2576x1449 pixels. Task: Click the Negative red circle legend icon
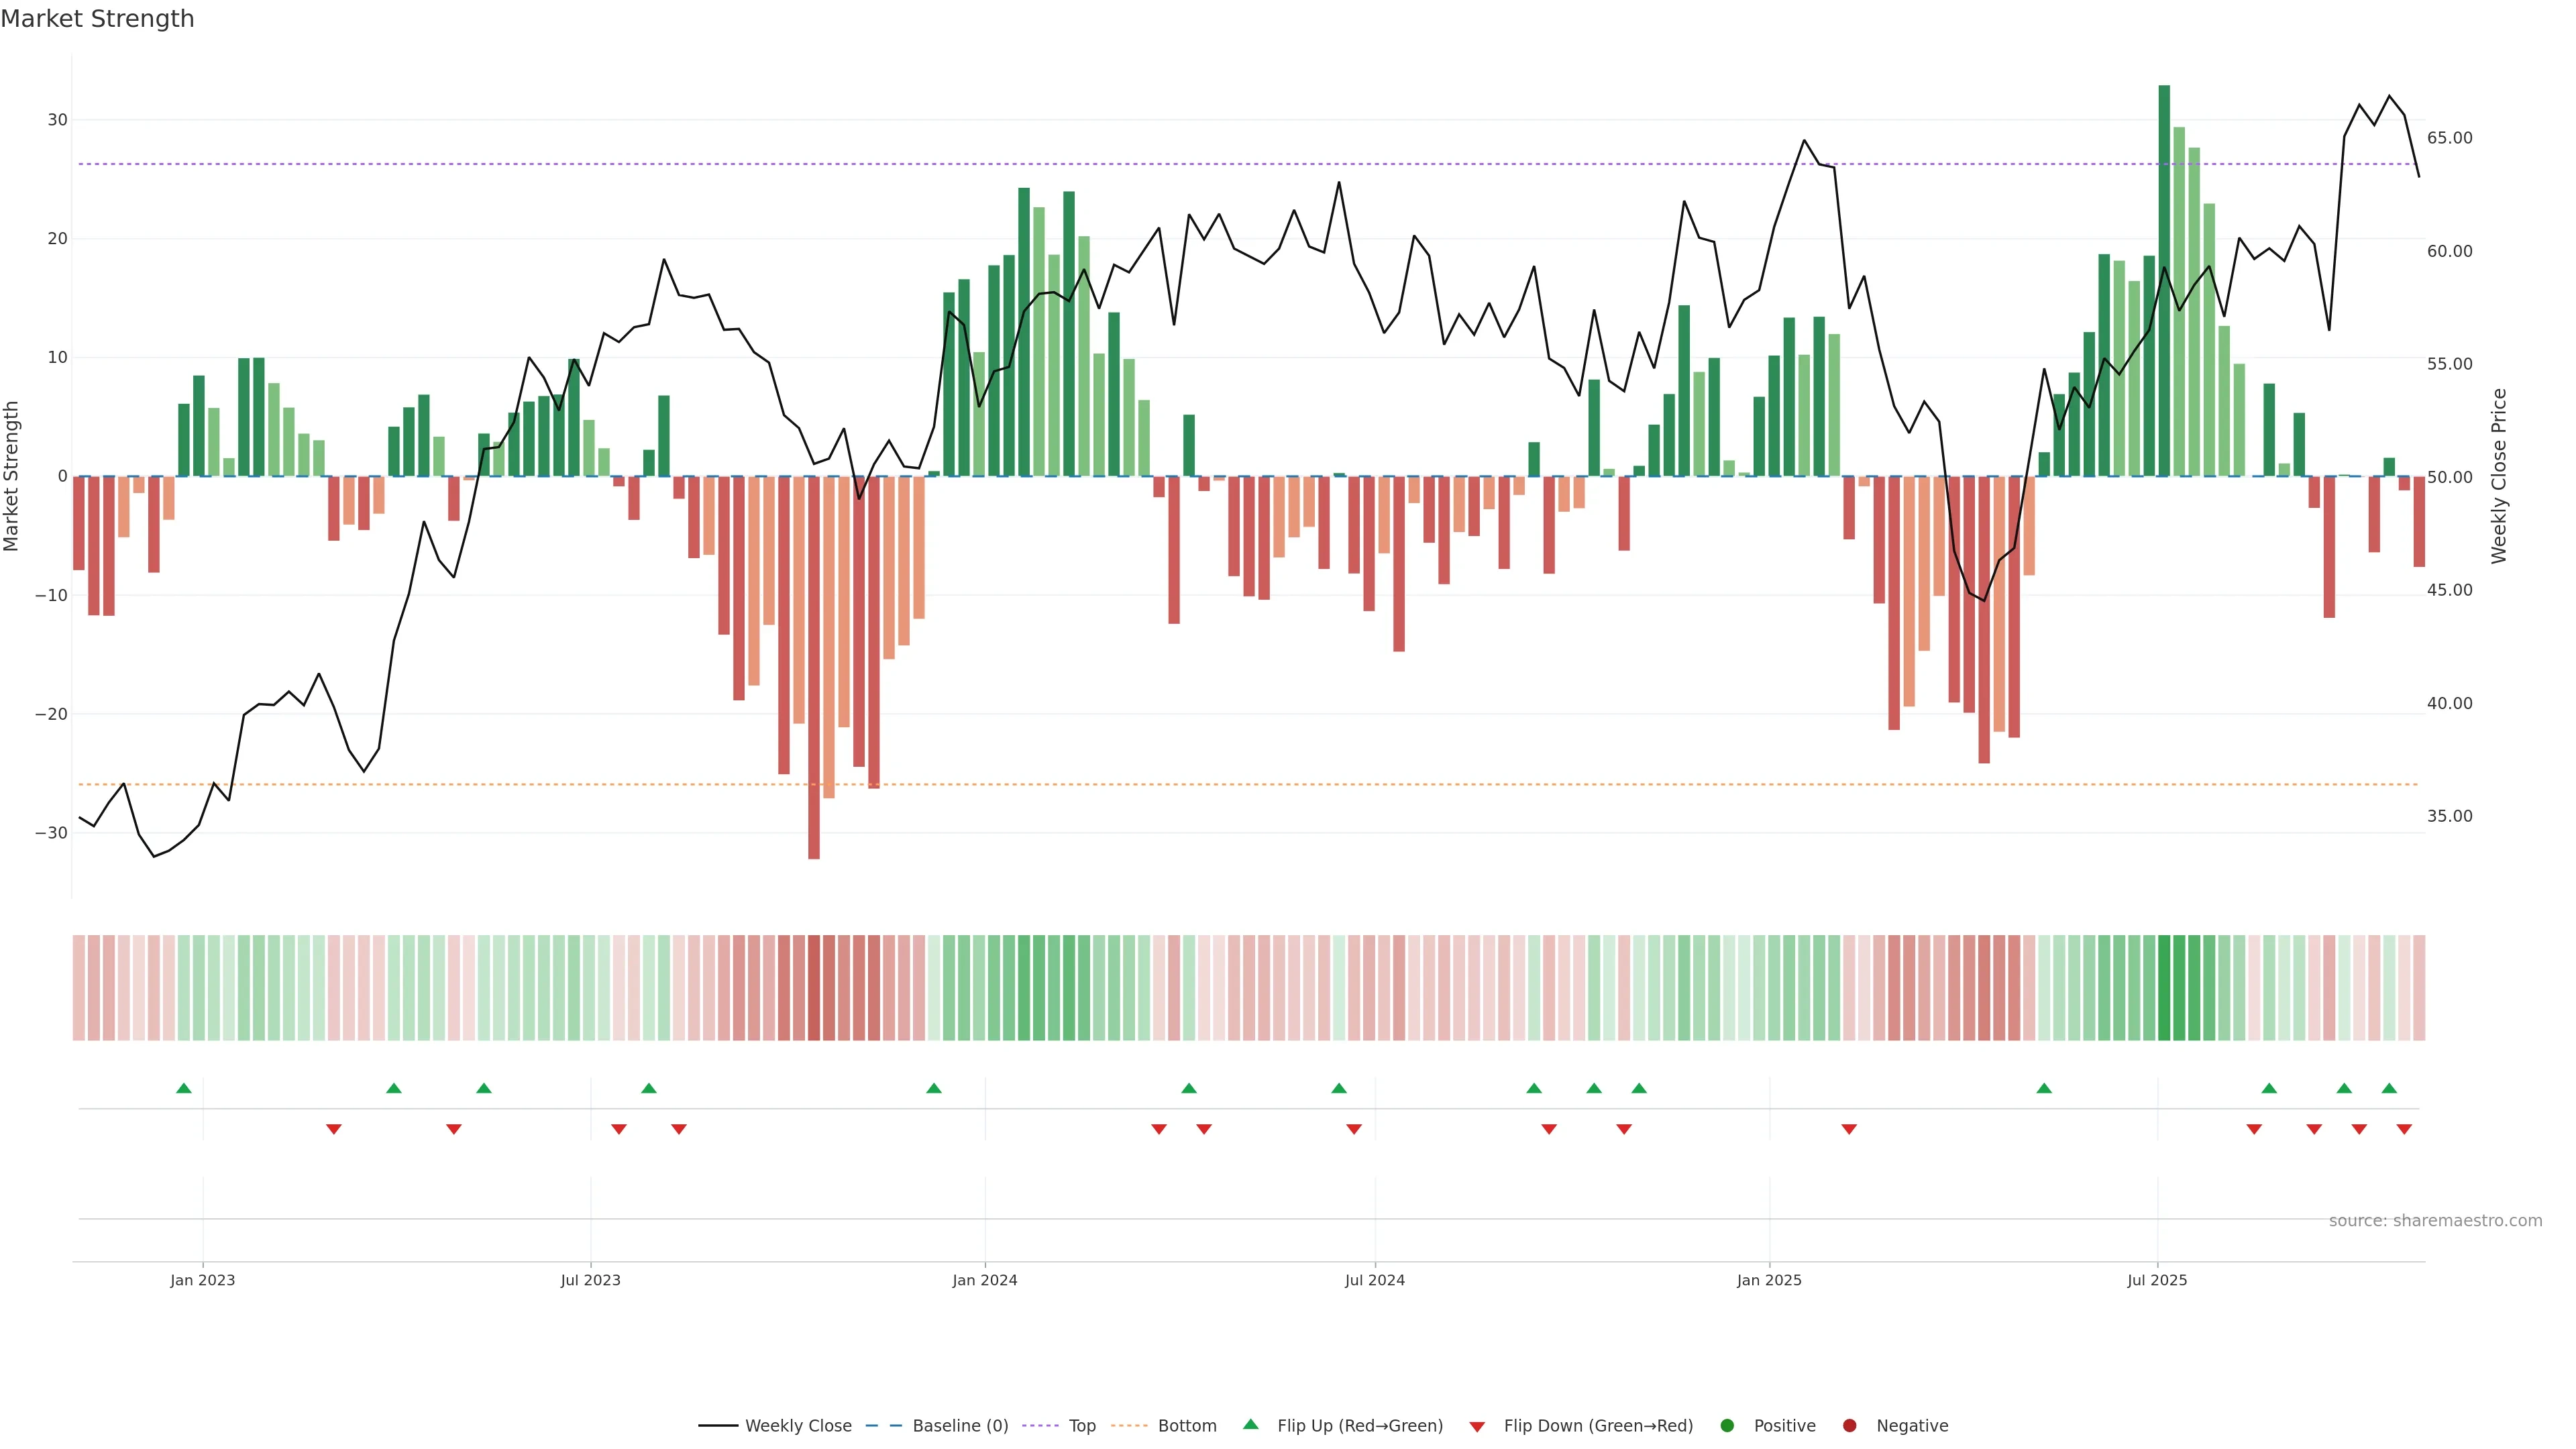1849,1426
